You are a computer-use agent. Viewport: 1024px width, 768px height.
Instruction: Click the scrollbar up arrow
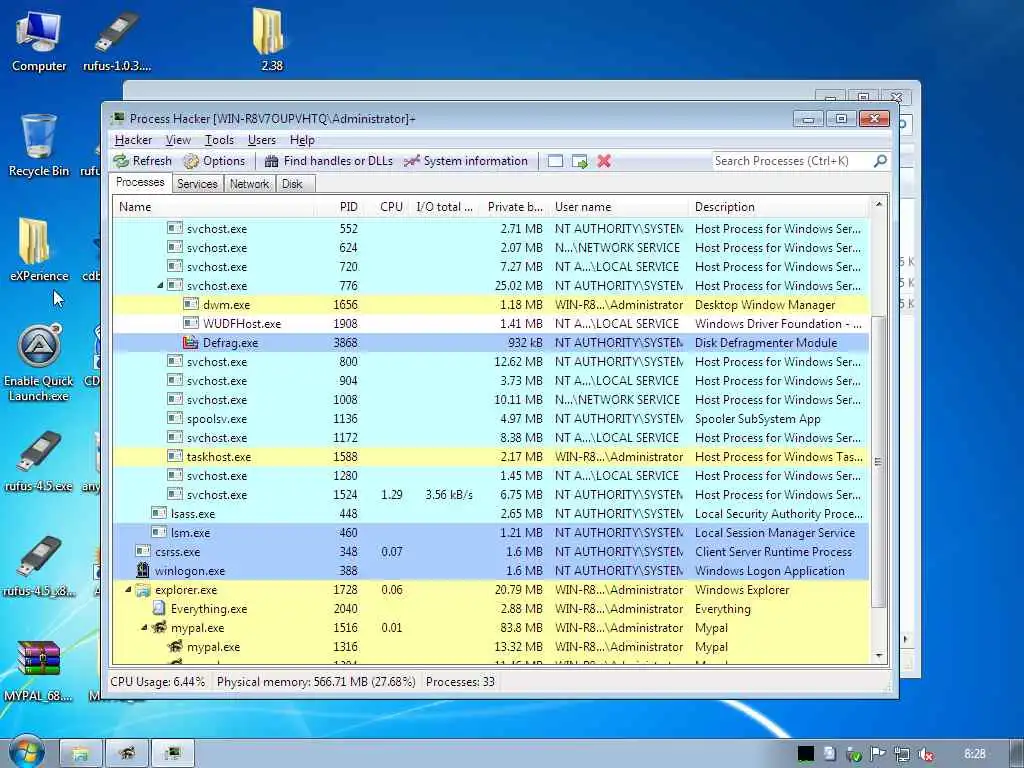(878, 204)
